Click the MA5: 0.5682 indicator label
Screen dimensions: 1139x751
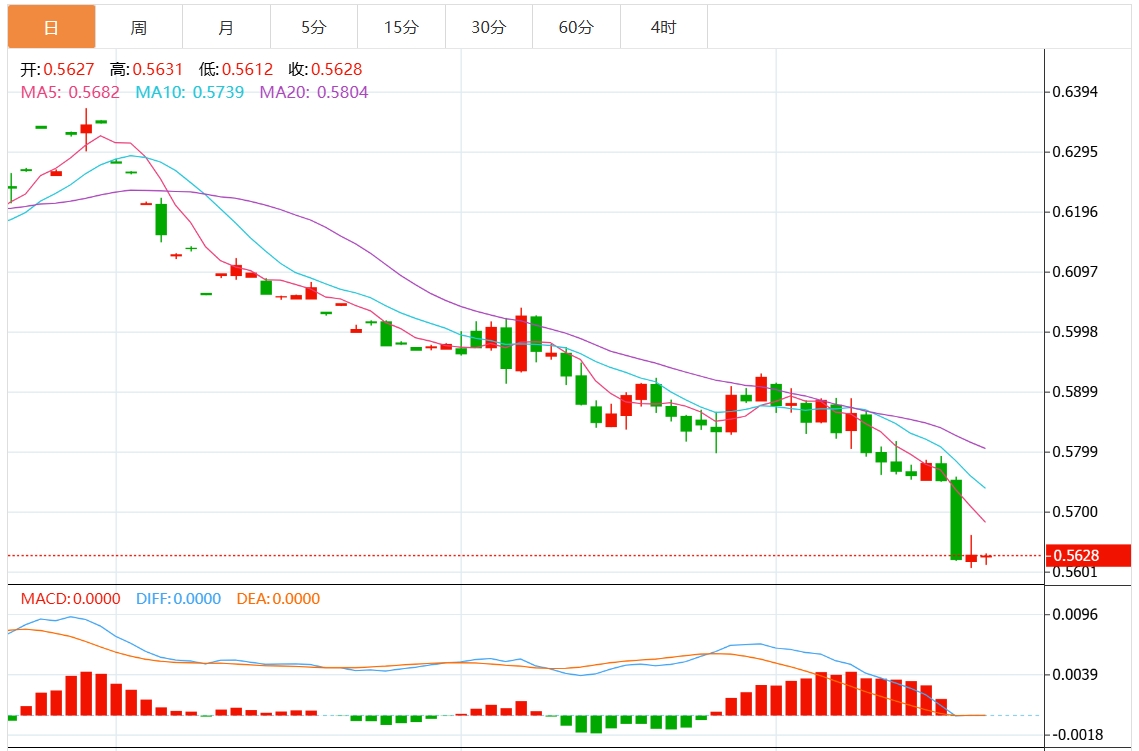click(70, 92)
